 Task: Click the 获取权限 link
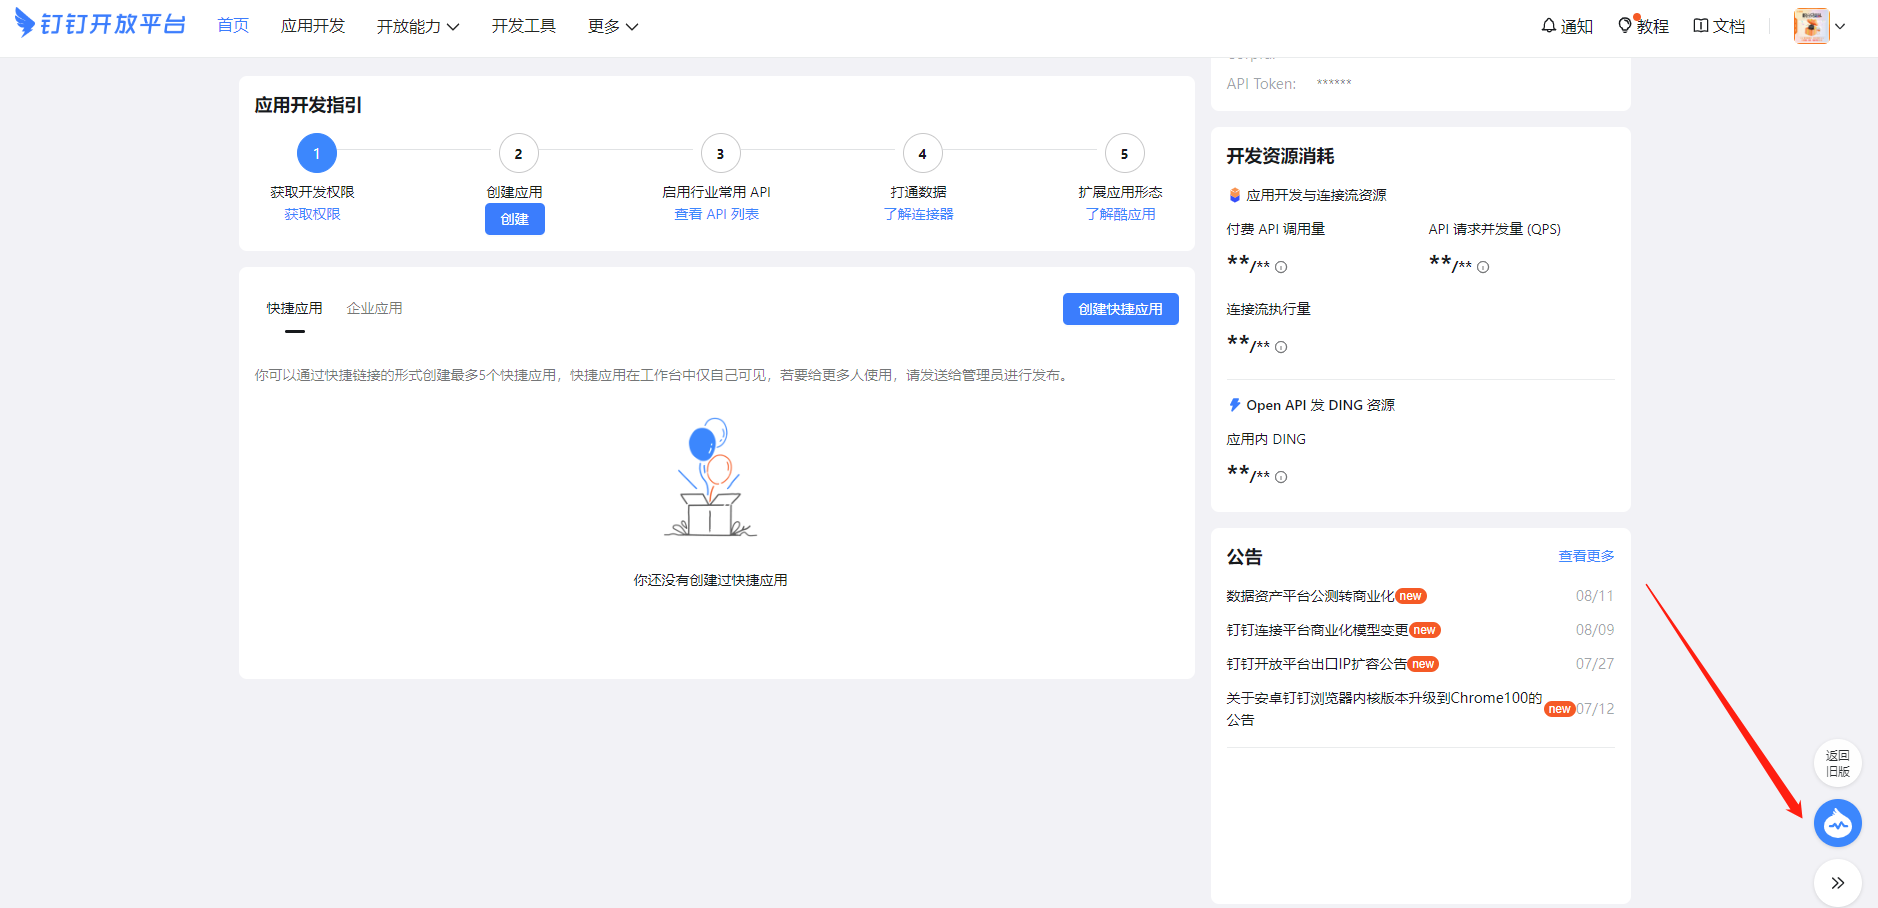[x=312, y=214]
